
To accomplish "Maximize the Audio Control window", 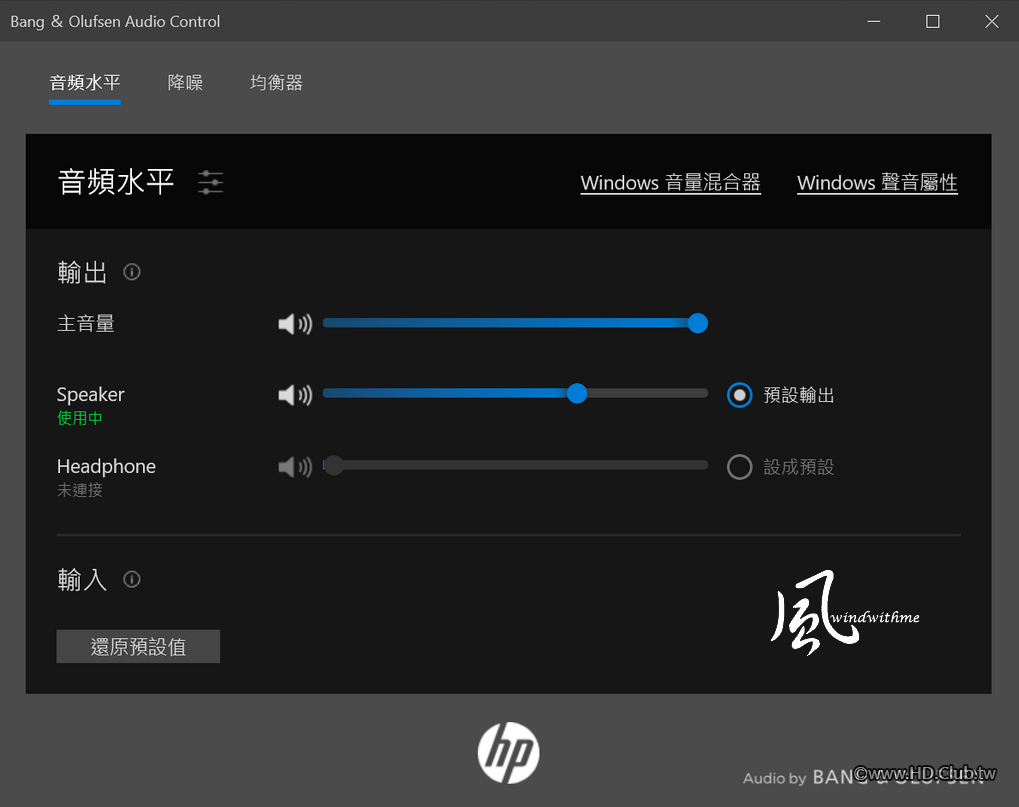I will click(x=933, y=21).
